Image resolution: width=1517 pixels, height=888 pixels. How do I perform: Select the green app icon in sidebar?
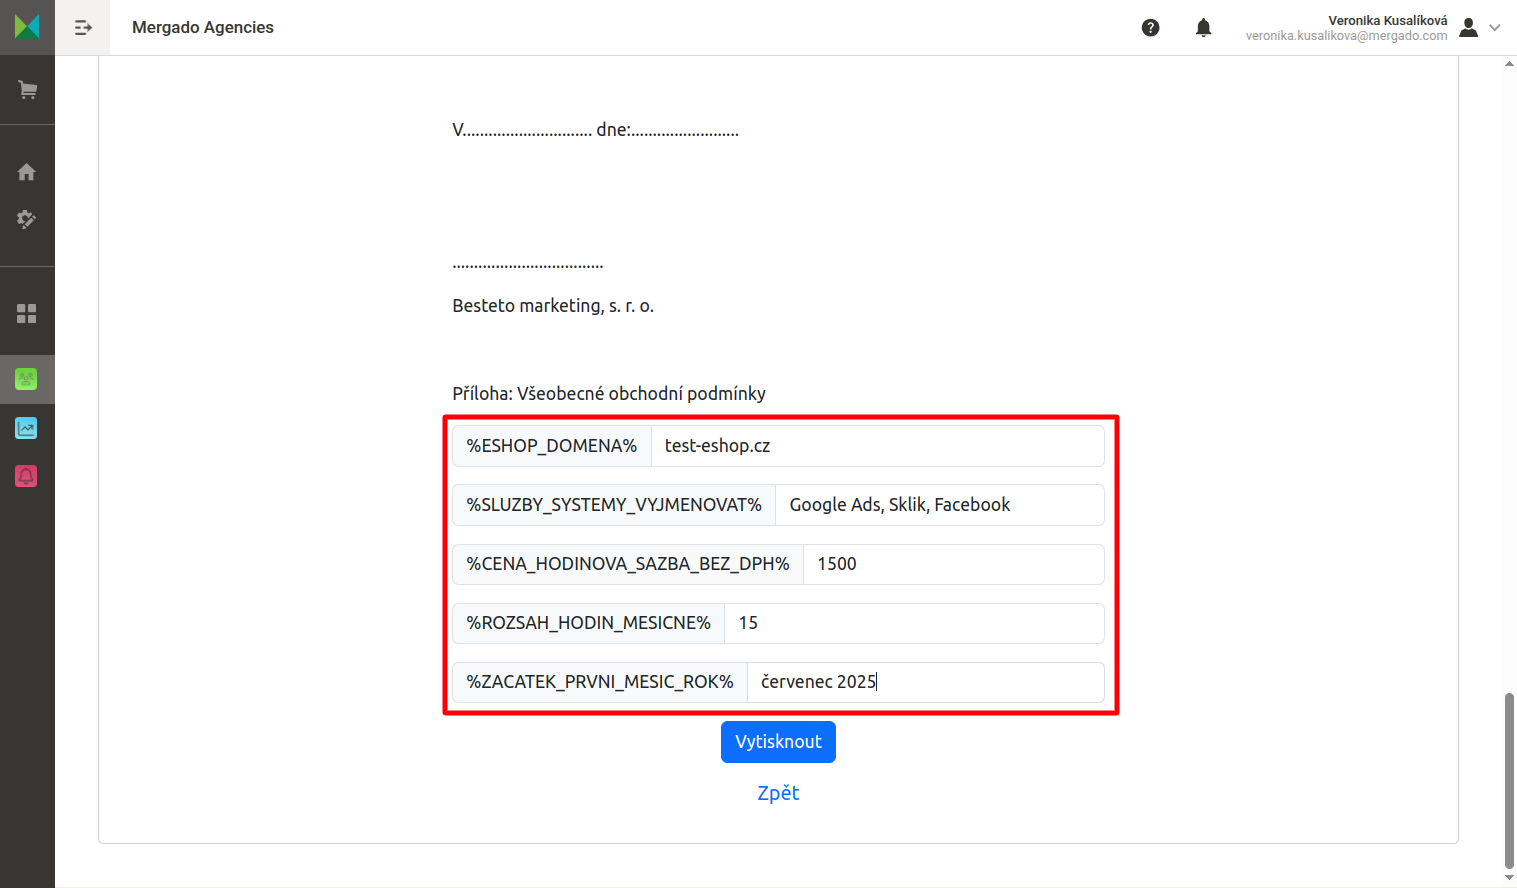27,379
